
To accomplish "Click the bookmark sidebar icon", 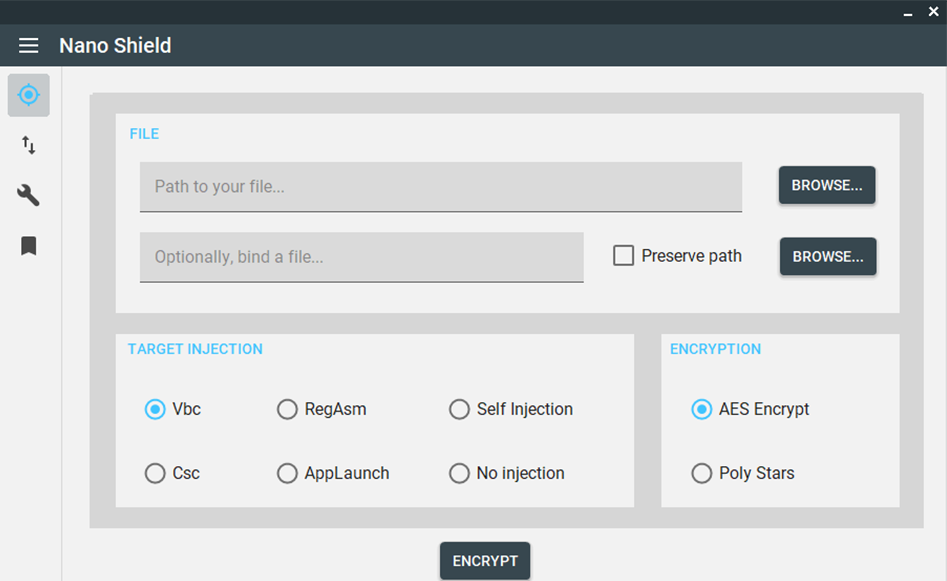I will [29, 245].
